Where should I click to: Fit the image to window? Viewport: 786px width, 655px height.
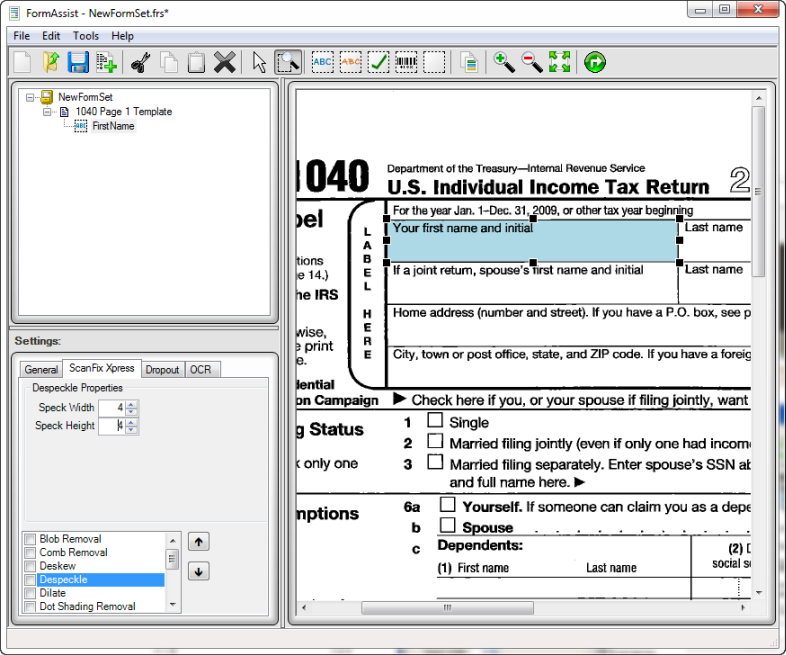(559, 63)
